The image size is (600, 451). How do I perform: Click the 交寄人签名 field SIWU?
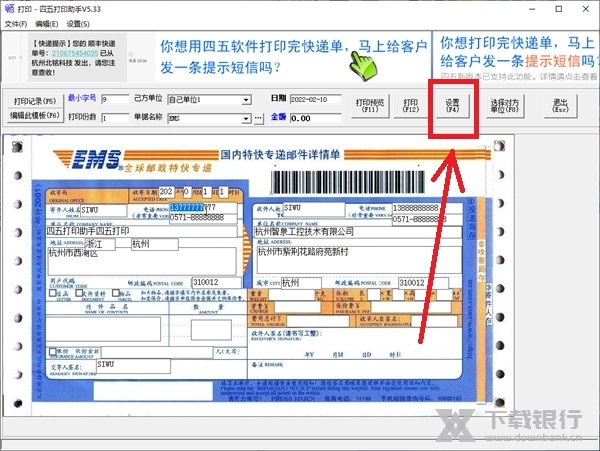tap(133, 366)
